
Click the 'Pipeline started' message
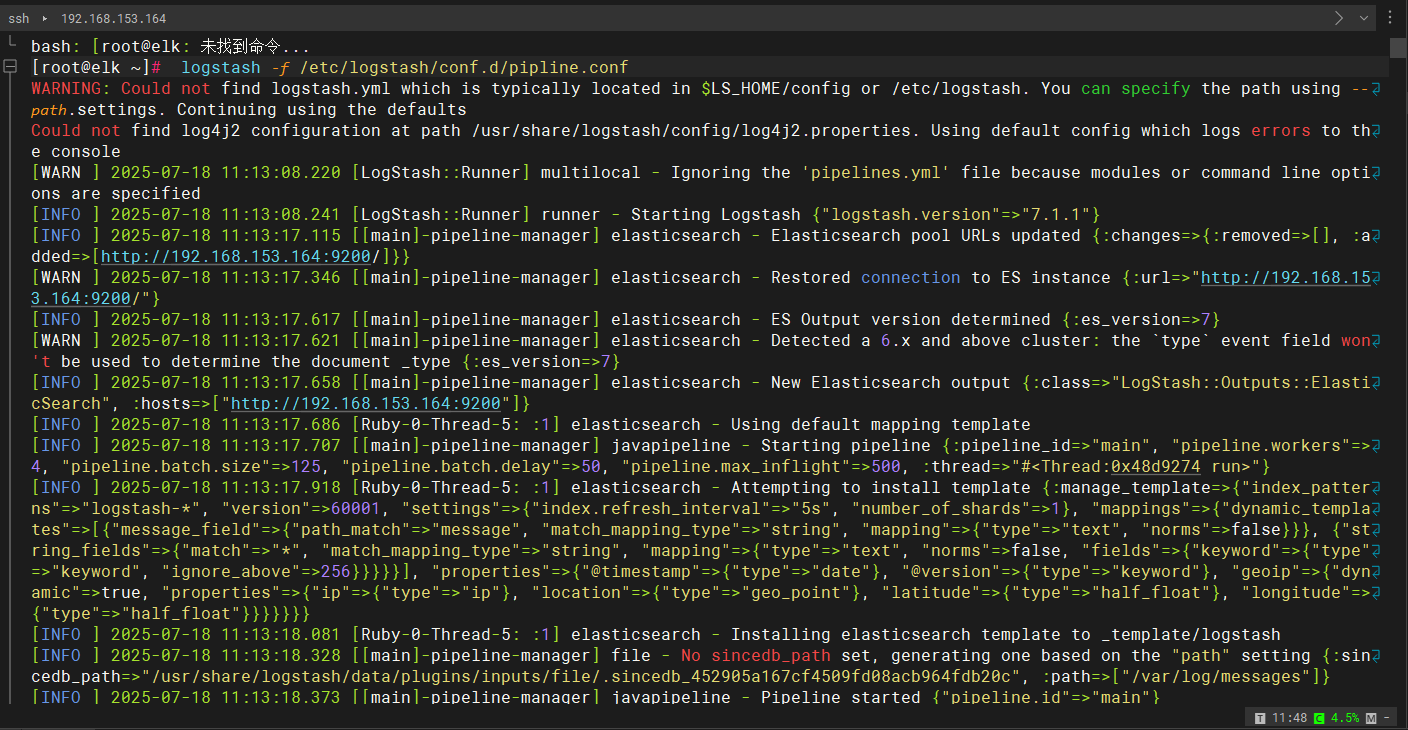click(x=840, y=698)
